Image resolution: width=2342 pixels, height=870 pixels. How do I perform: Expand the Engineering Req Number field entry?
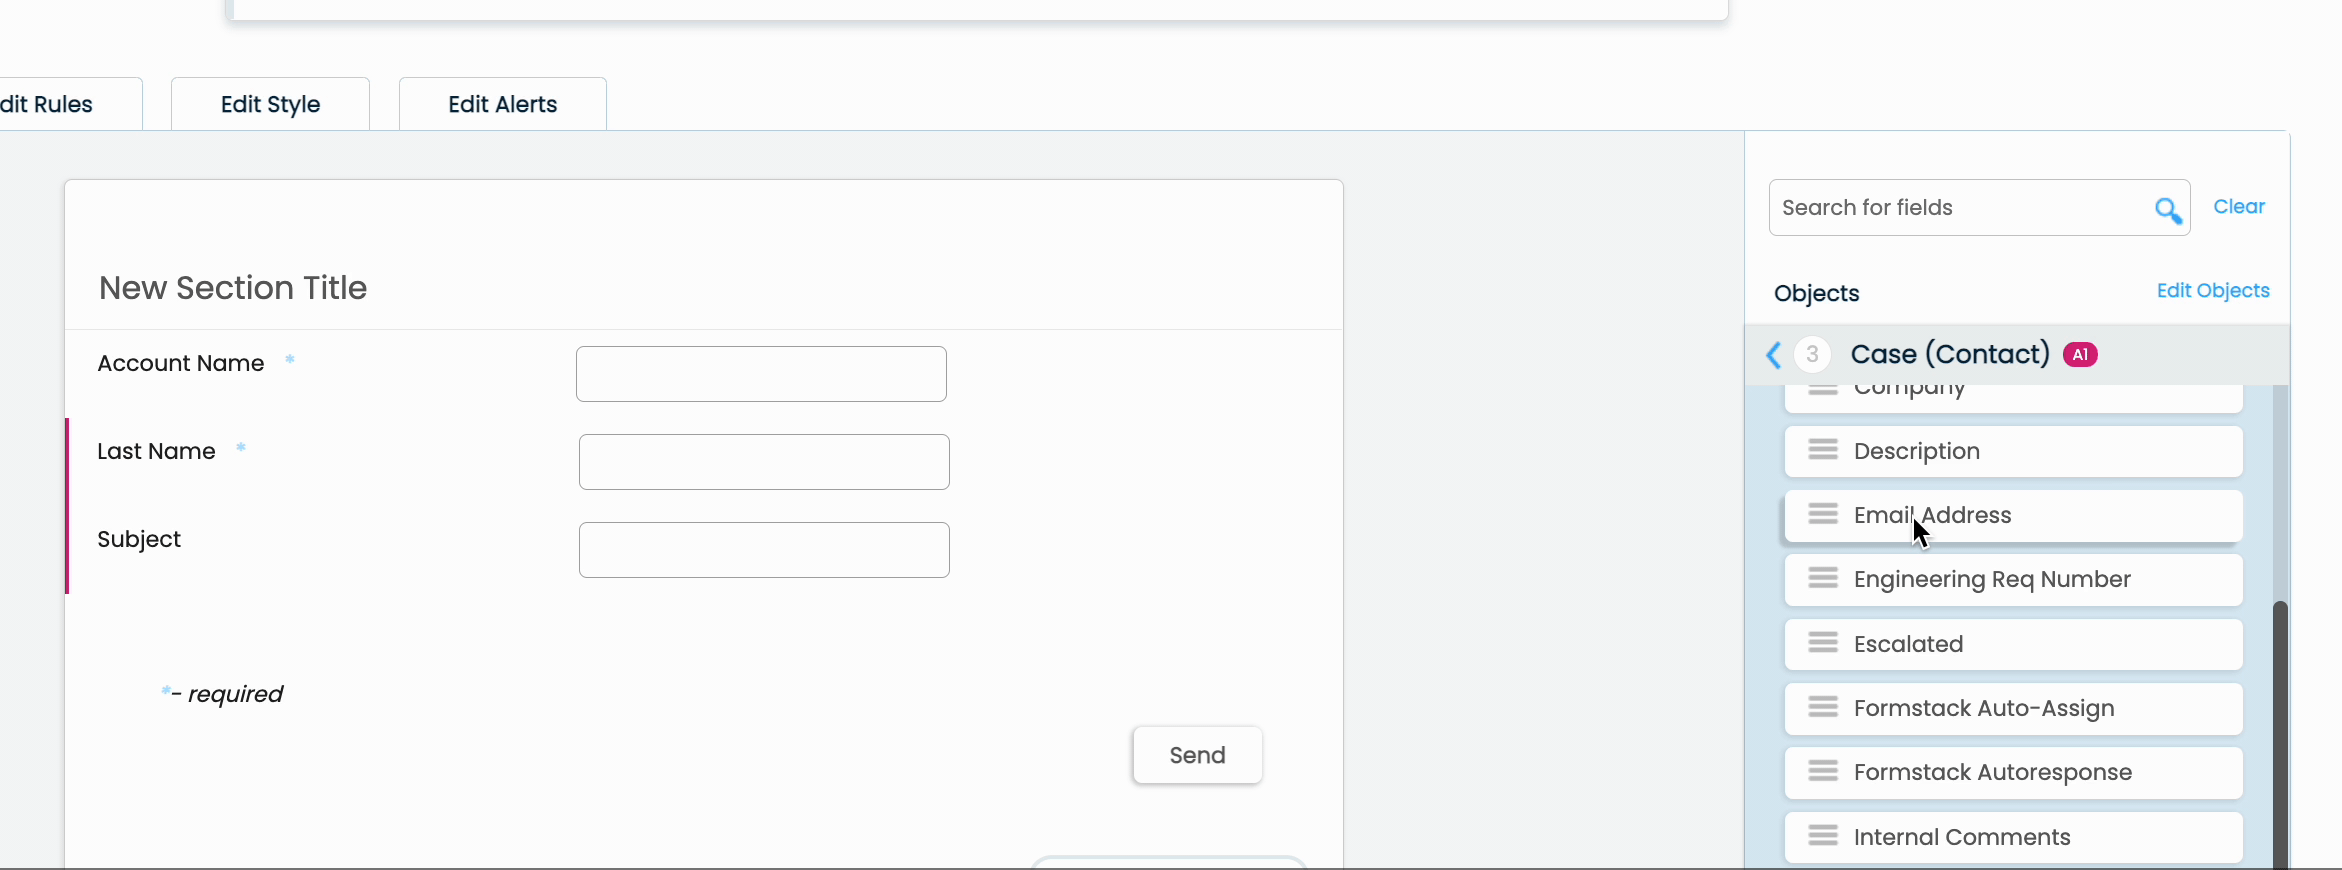1990,580
